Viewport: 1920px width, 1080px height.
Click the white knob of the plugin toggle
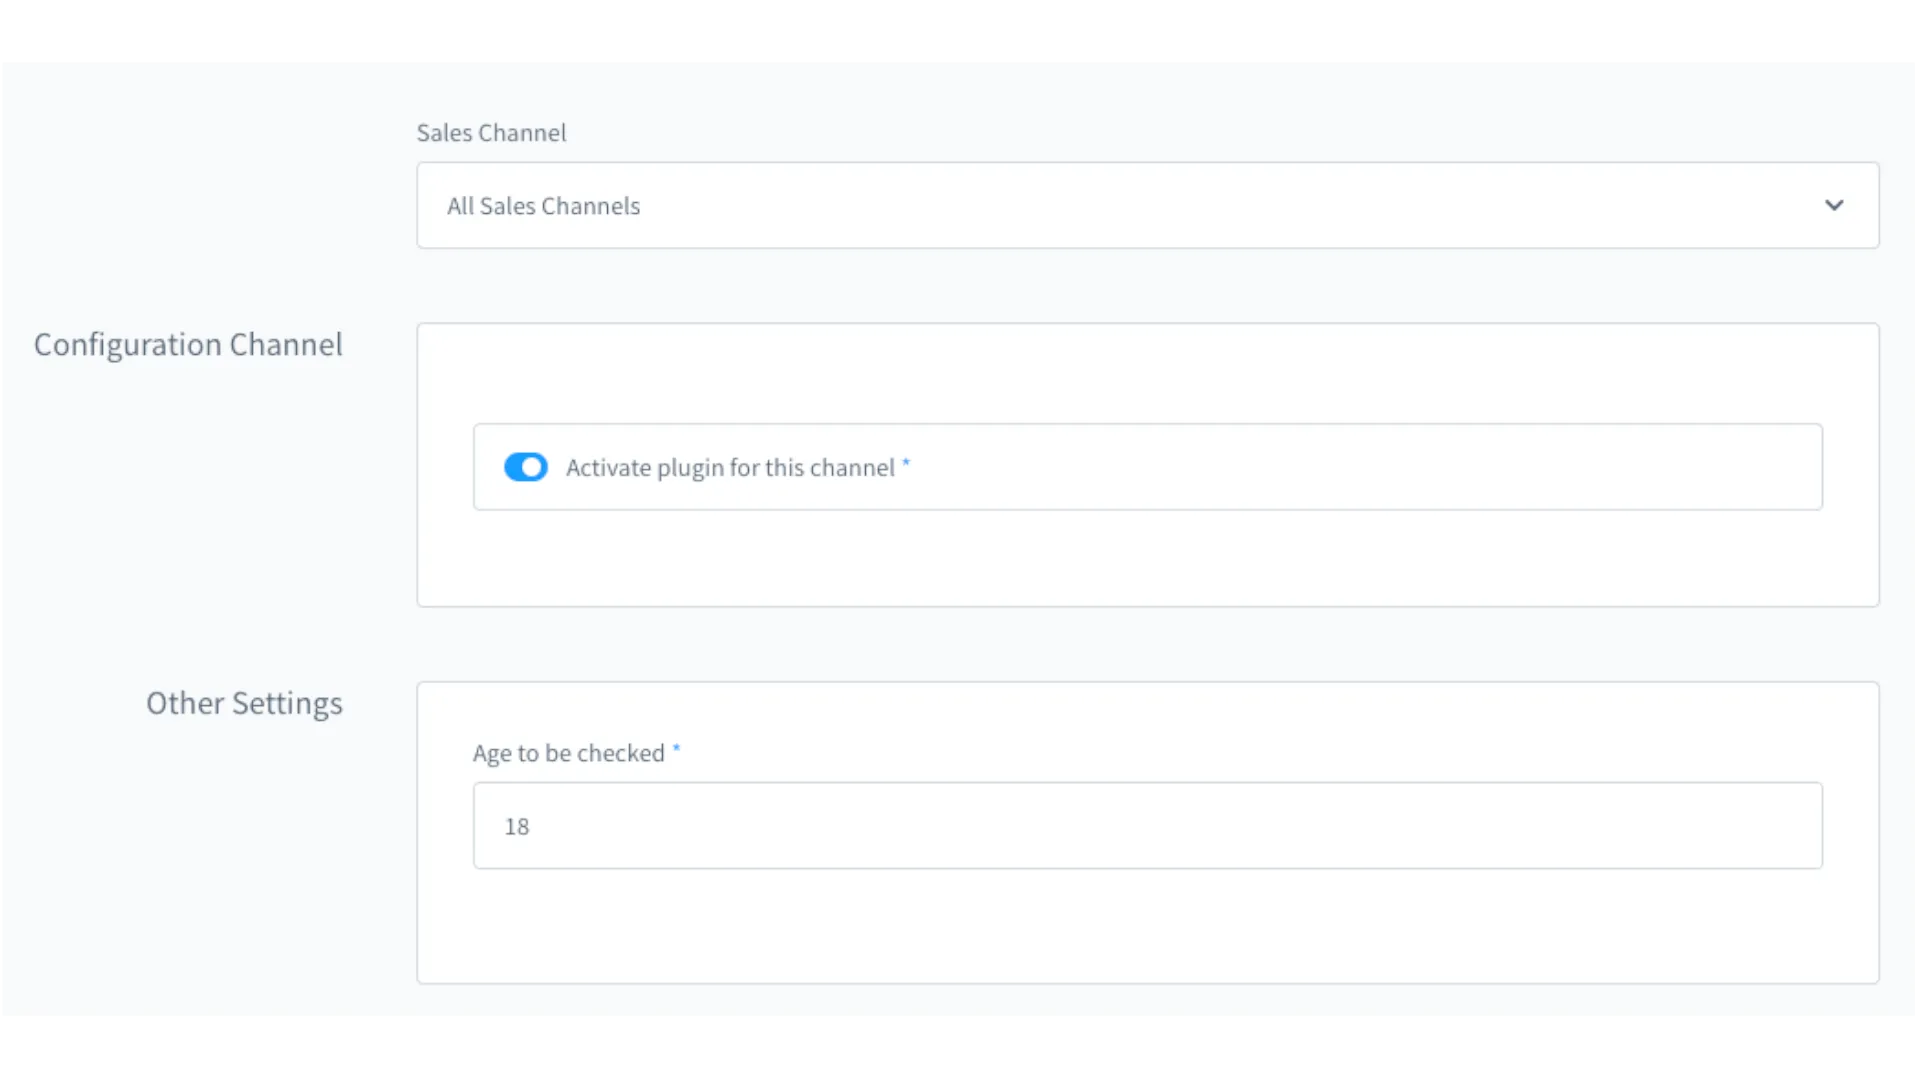pyautogui.click(x=533, y=467)
